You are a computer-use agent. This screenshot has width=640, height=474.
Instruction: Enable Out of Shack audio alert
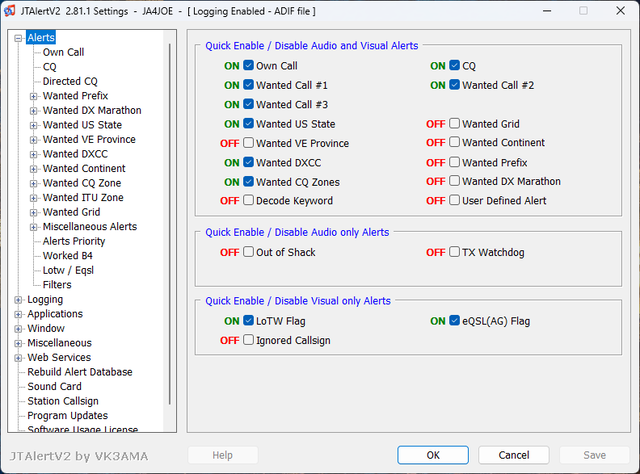click(x=249, y=252)
